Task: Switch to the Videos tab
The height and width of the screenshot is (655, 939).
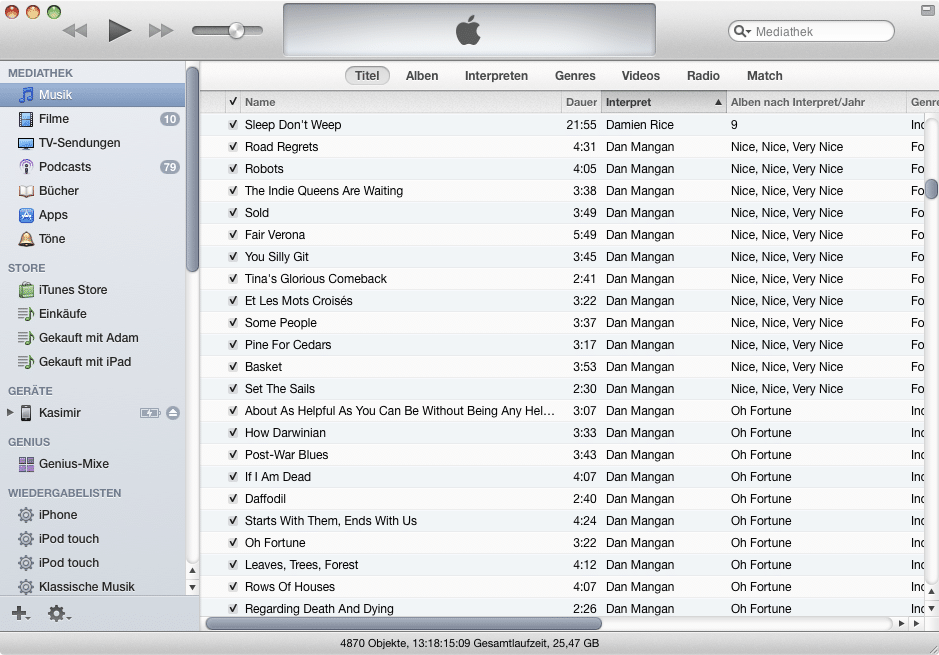Action: 641,75
